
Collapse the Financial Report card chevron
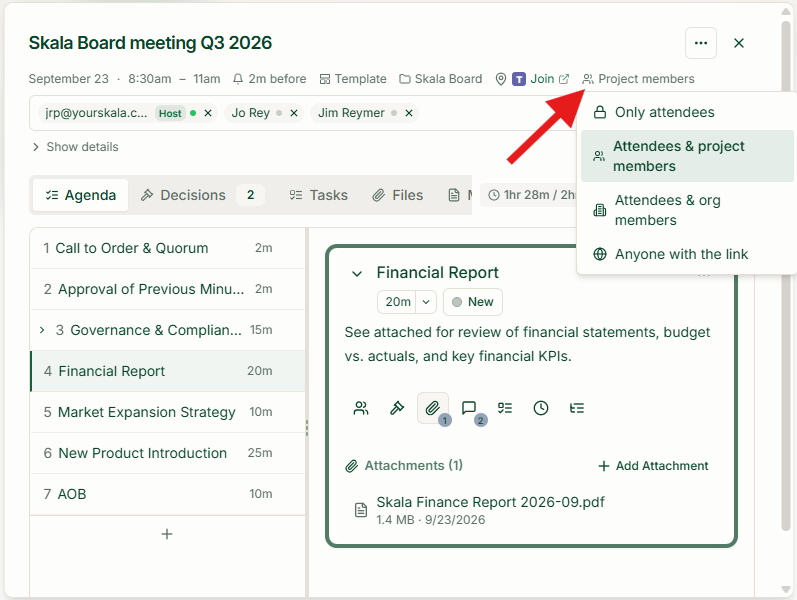click(x=357, y=274)
